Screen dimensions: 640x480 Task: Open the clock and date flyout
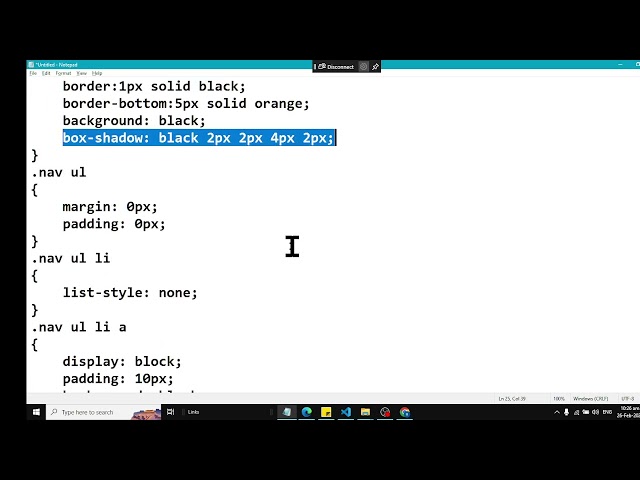click(x=629, y=412)
